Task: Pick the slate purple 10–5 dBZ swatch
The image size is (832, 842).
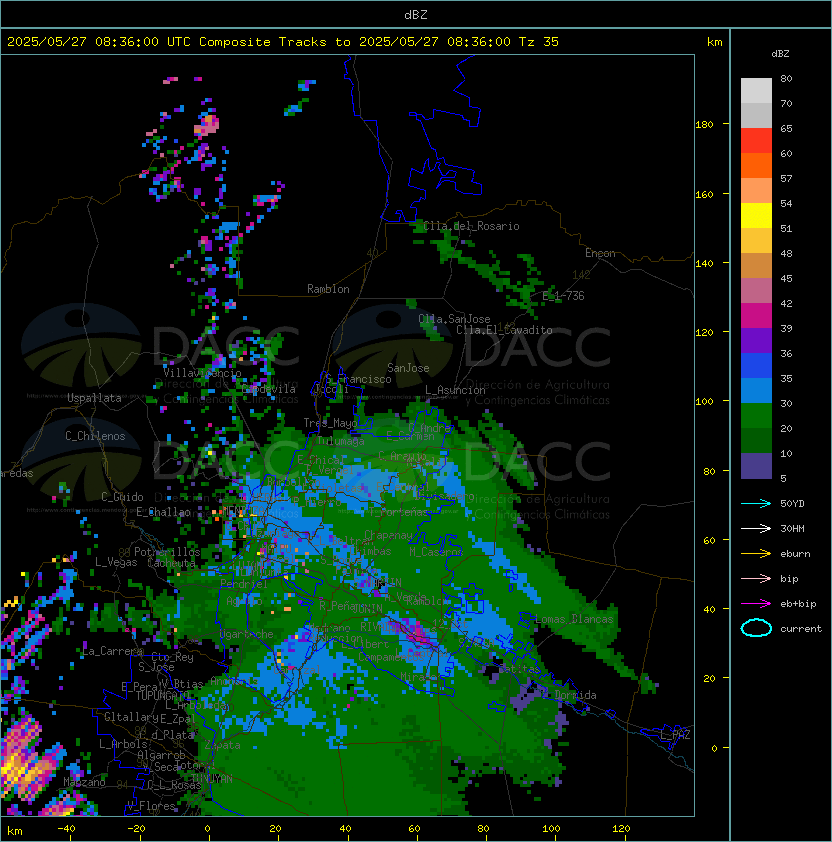Action: (x=756, y=466)
